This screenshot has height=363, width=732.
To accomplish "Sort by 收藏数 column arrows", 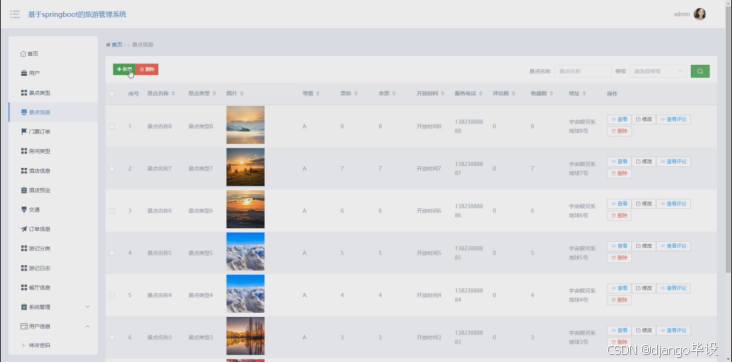I will coord(551,94).
